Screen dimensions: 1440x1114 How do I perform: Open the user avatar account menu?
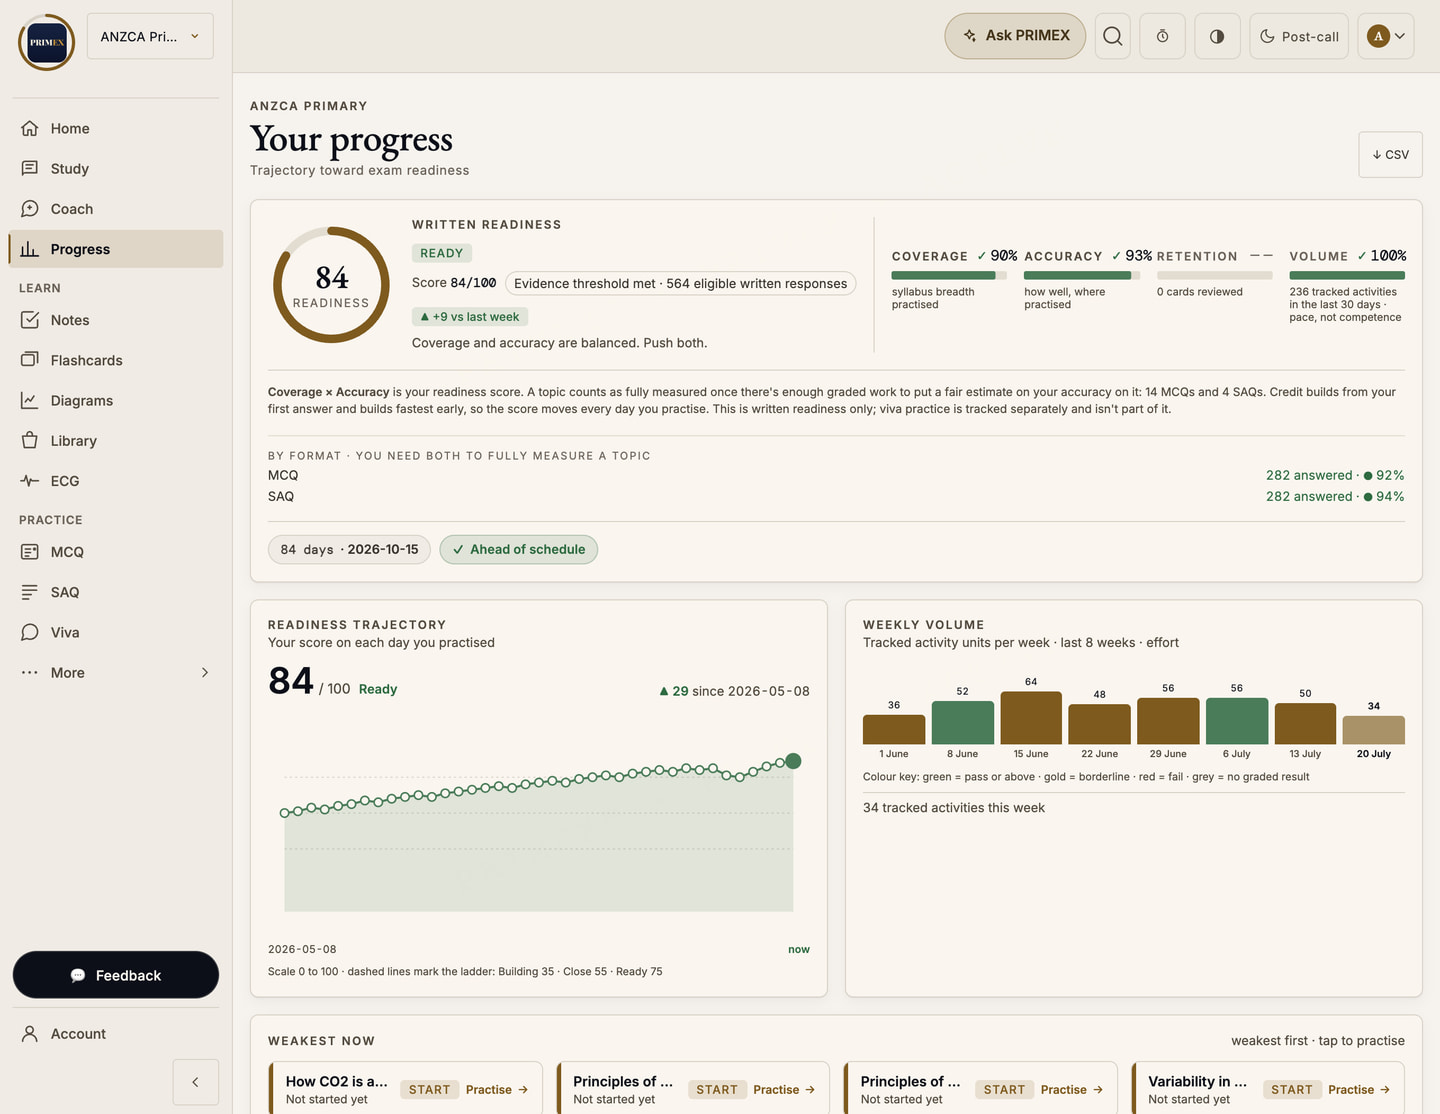1385,36
